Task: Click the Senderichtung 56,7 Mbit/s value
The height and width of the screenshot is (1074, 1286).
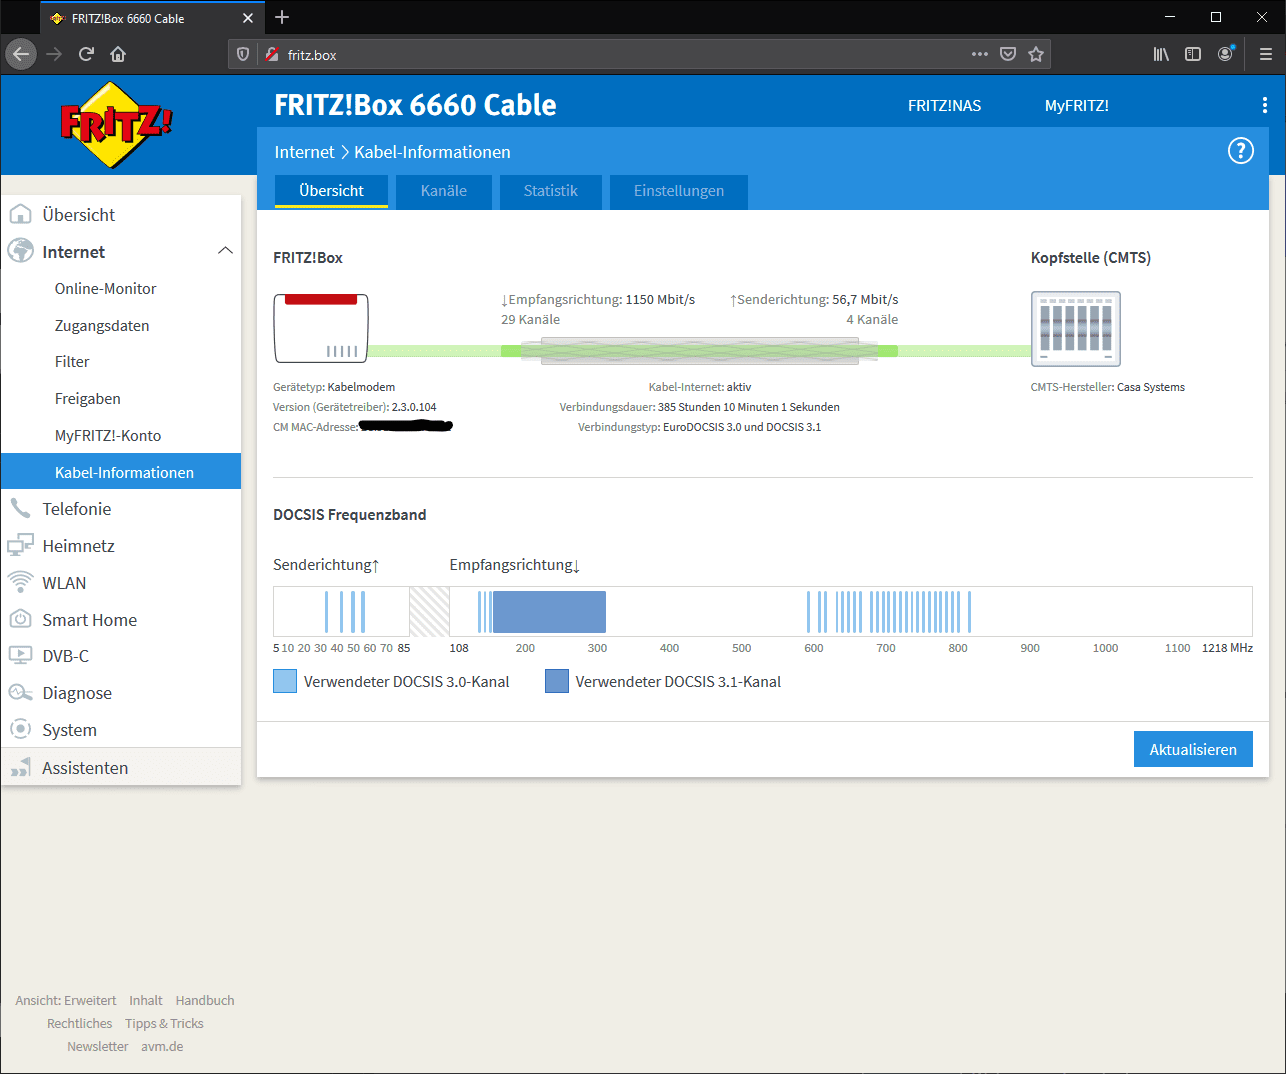Action: (x=865, y=299)
